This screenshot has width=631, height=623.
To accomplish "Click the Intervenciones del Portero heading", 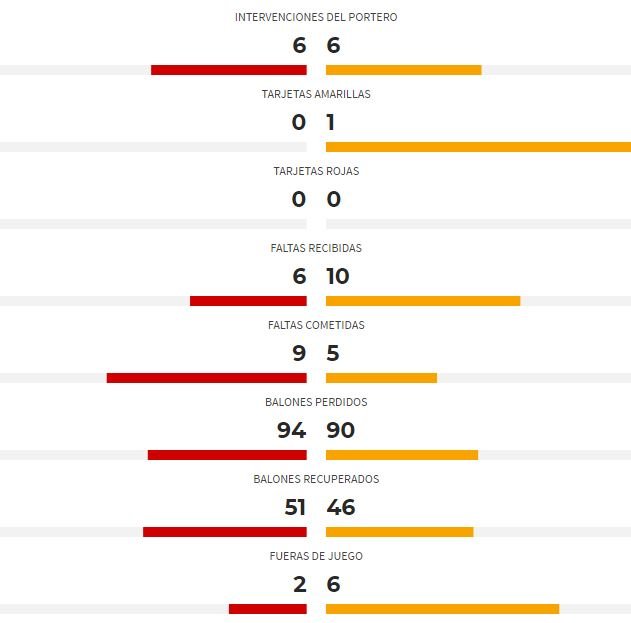I will click(x=316, y=17).
